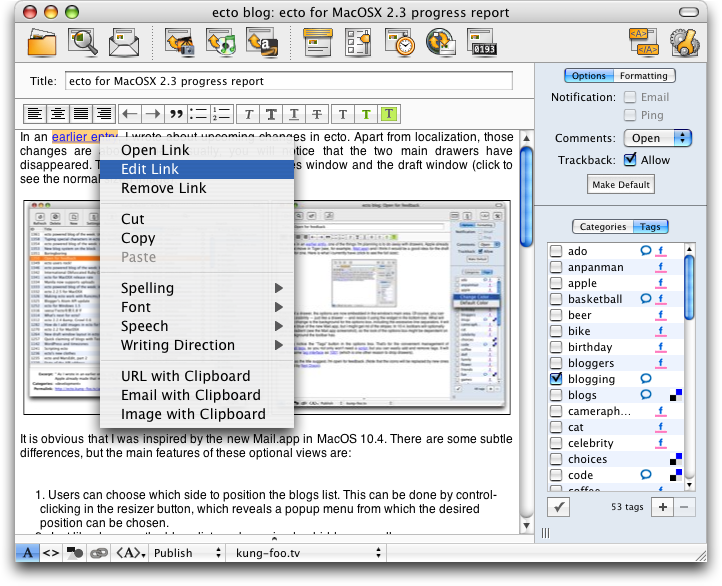Switch to the Formatting tab
Viewport: 722px width, 586px height.
644,75
